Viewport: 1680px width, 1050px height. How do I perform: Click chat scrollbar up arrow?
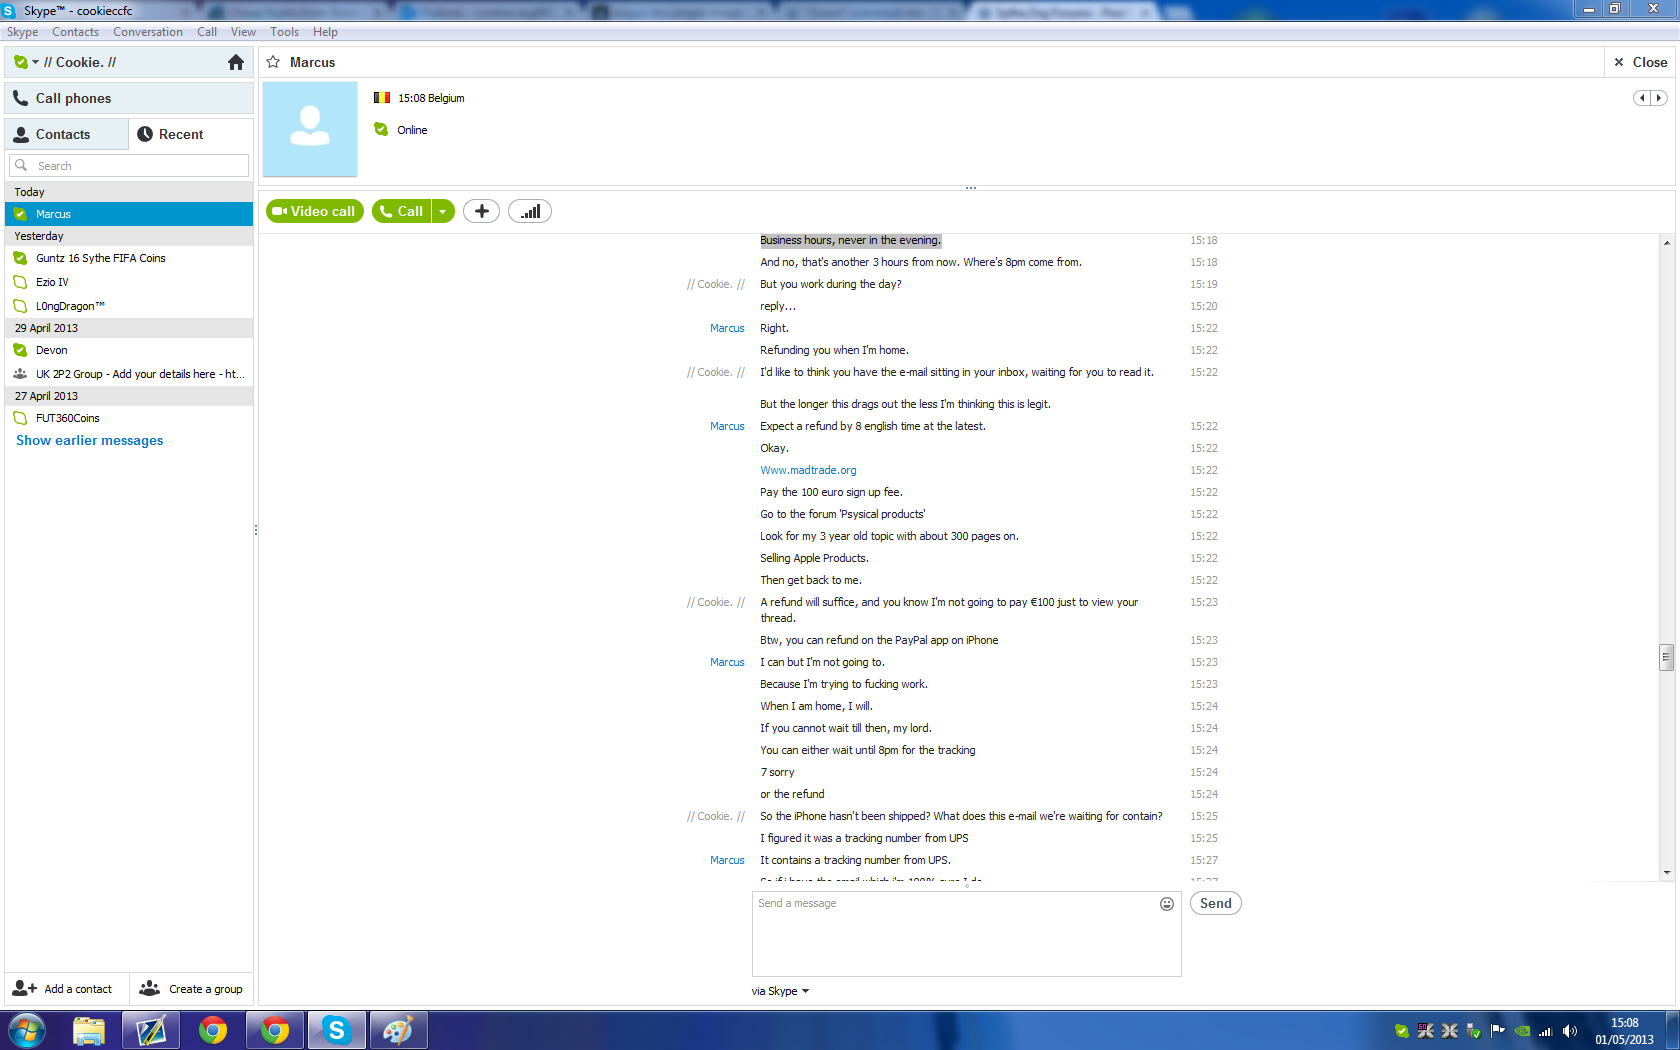pyautogui.click(x=1666, y=243)
